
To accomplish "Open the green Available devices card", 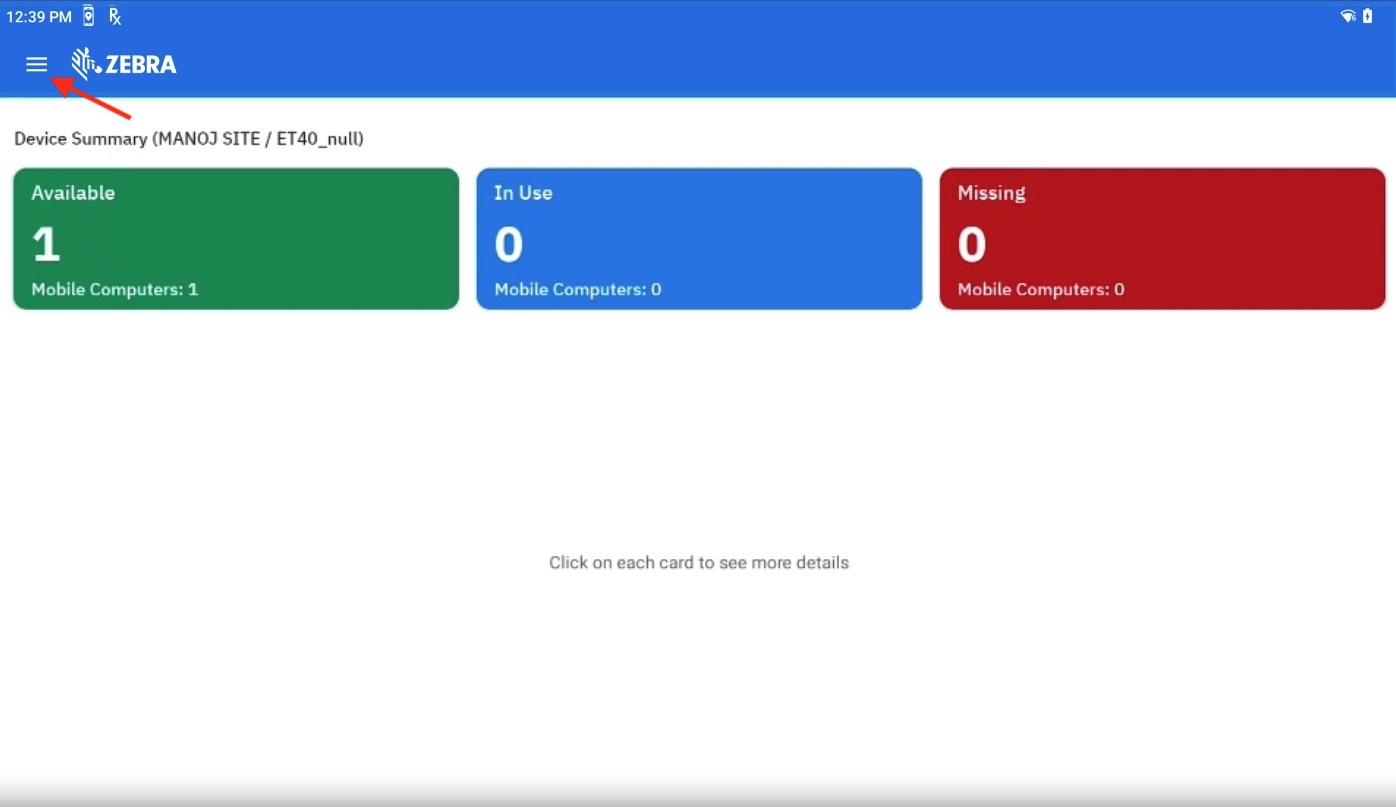I will click(x=236, y=238).
